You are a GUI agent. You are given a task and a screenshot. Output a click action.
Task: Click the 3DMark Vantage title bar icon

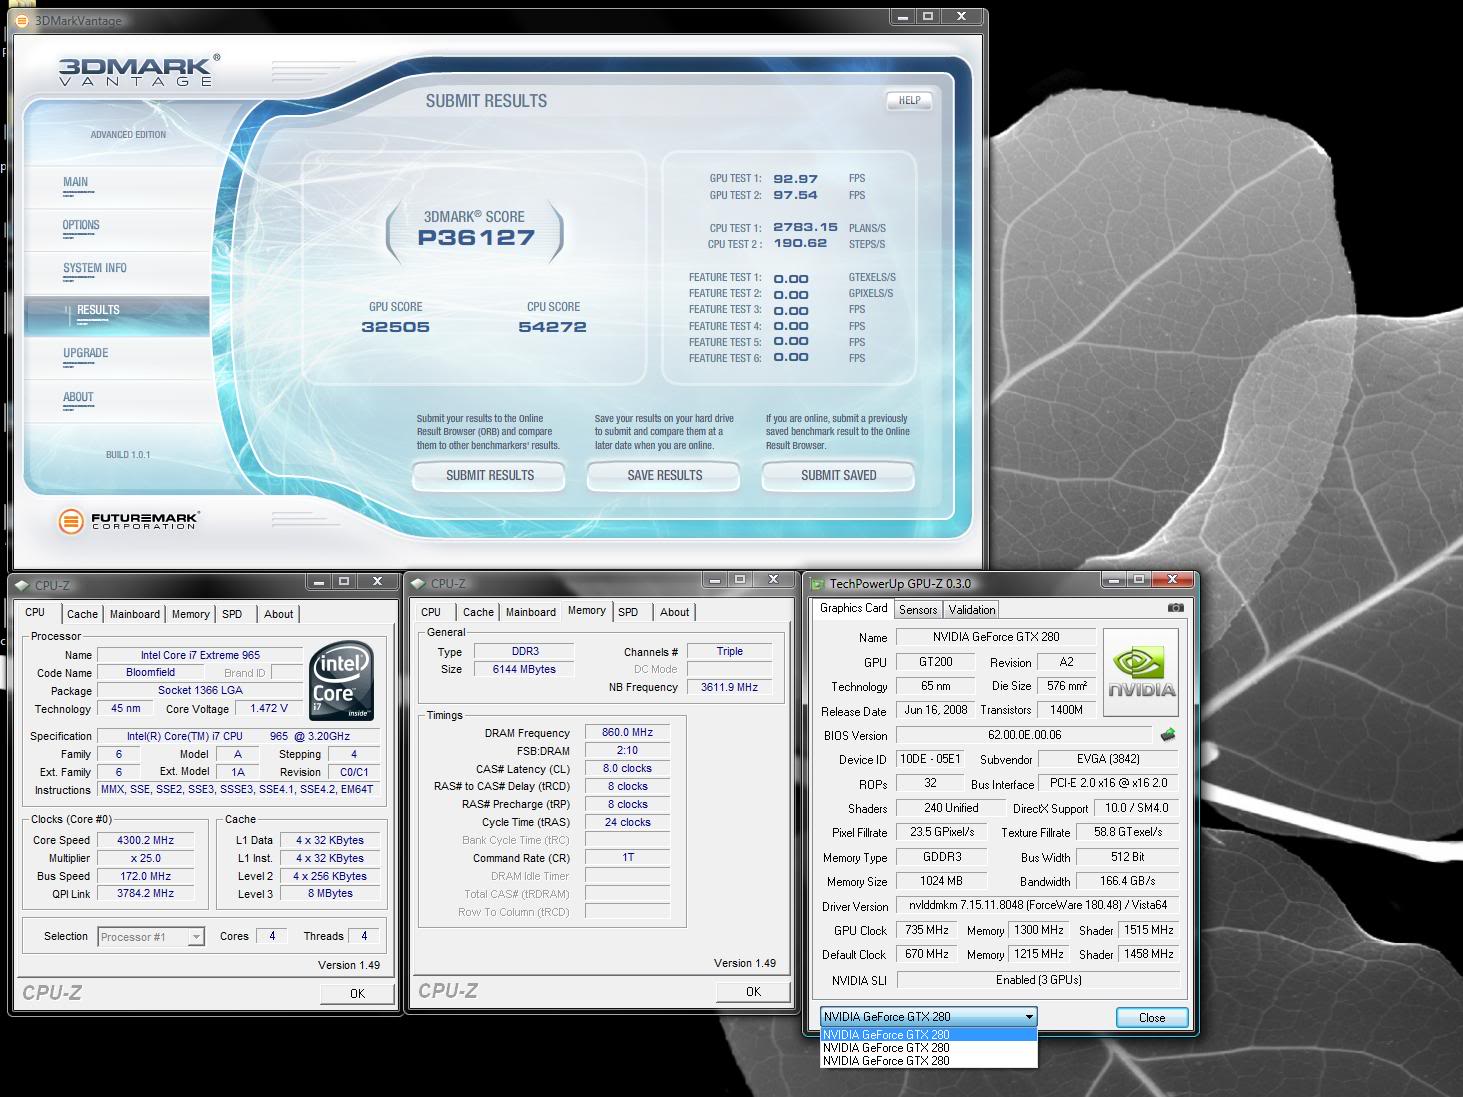(x=22, y=20)
